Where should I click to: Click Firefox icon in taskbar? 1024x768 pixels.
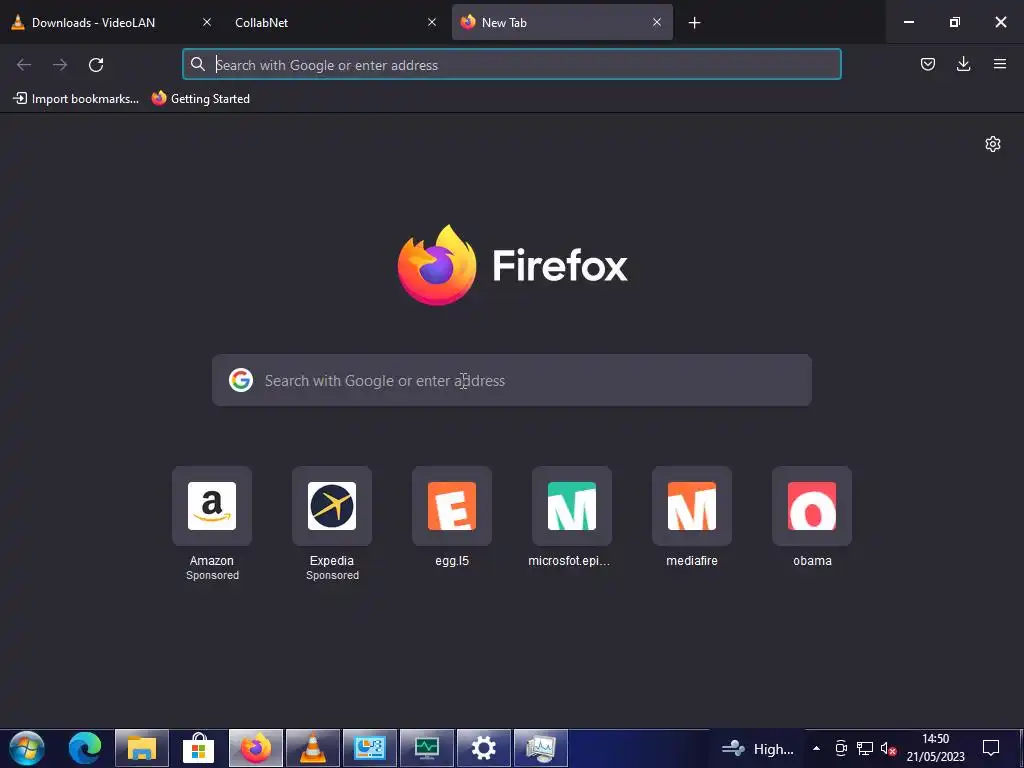256,748
